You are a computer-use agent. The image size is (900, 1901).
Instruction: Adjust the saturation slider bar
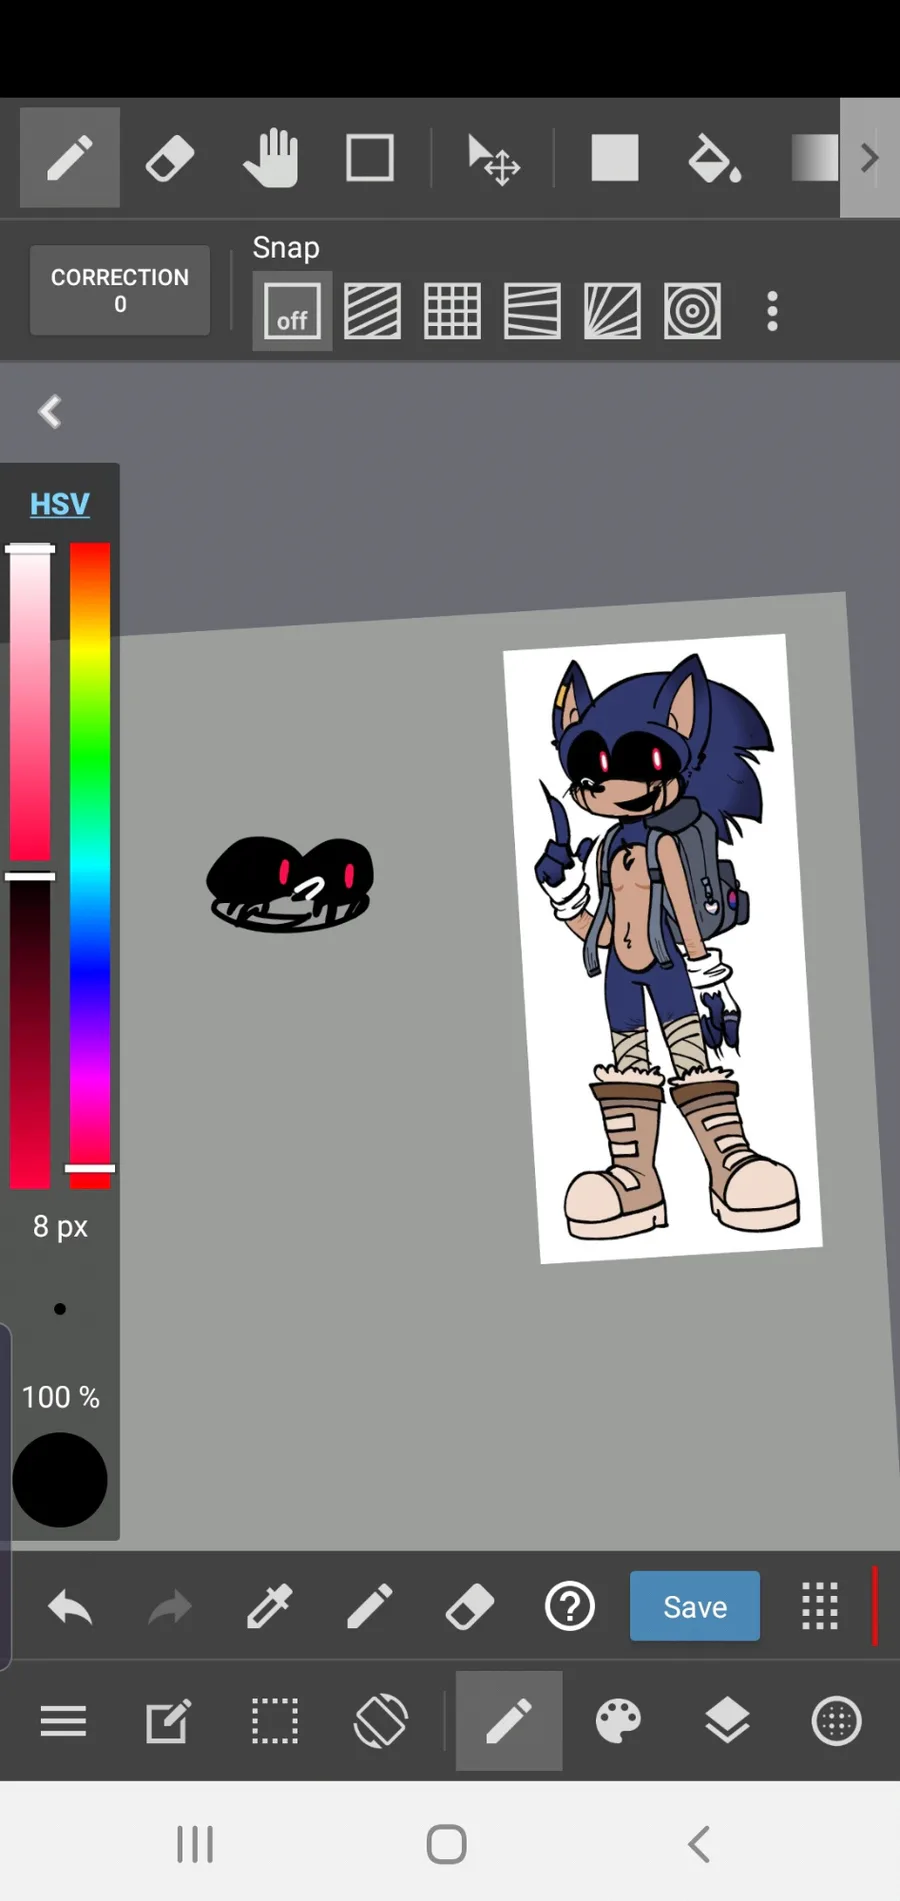point(30,703)
